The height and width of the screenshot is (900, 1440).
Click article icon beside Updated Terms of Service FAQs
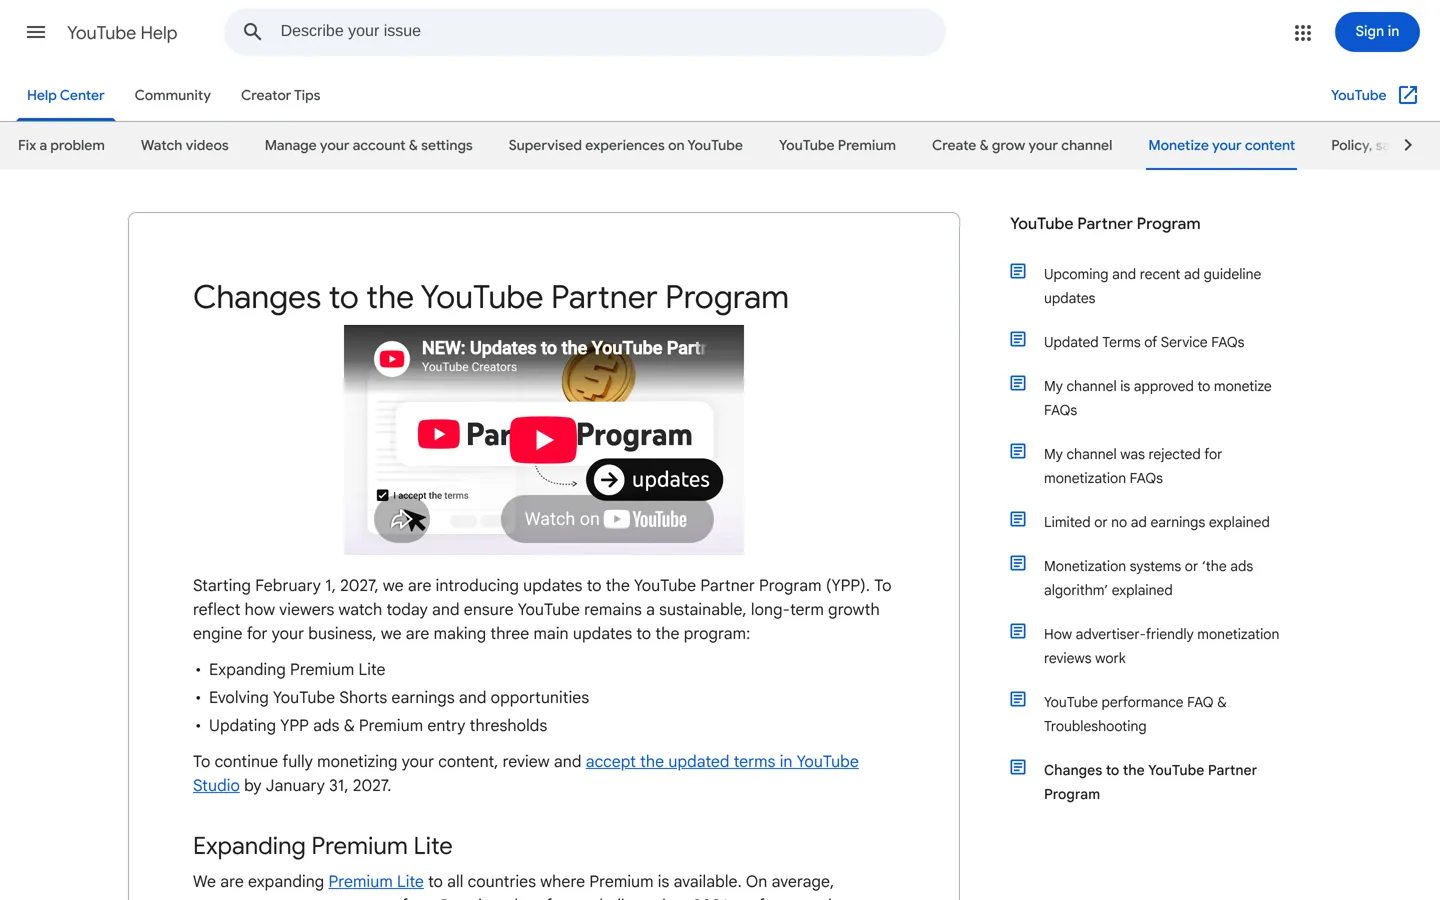tap(1018, 339)
